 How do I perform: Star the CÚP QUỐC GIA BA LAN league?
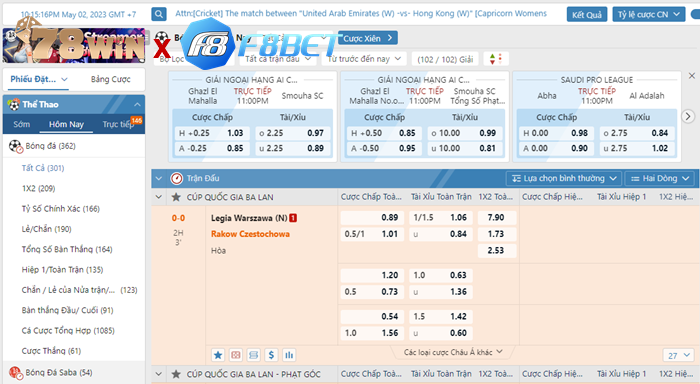pos(176,197)
